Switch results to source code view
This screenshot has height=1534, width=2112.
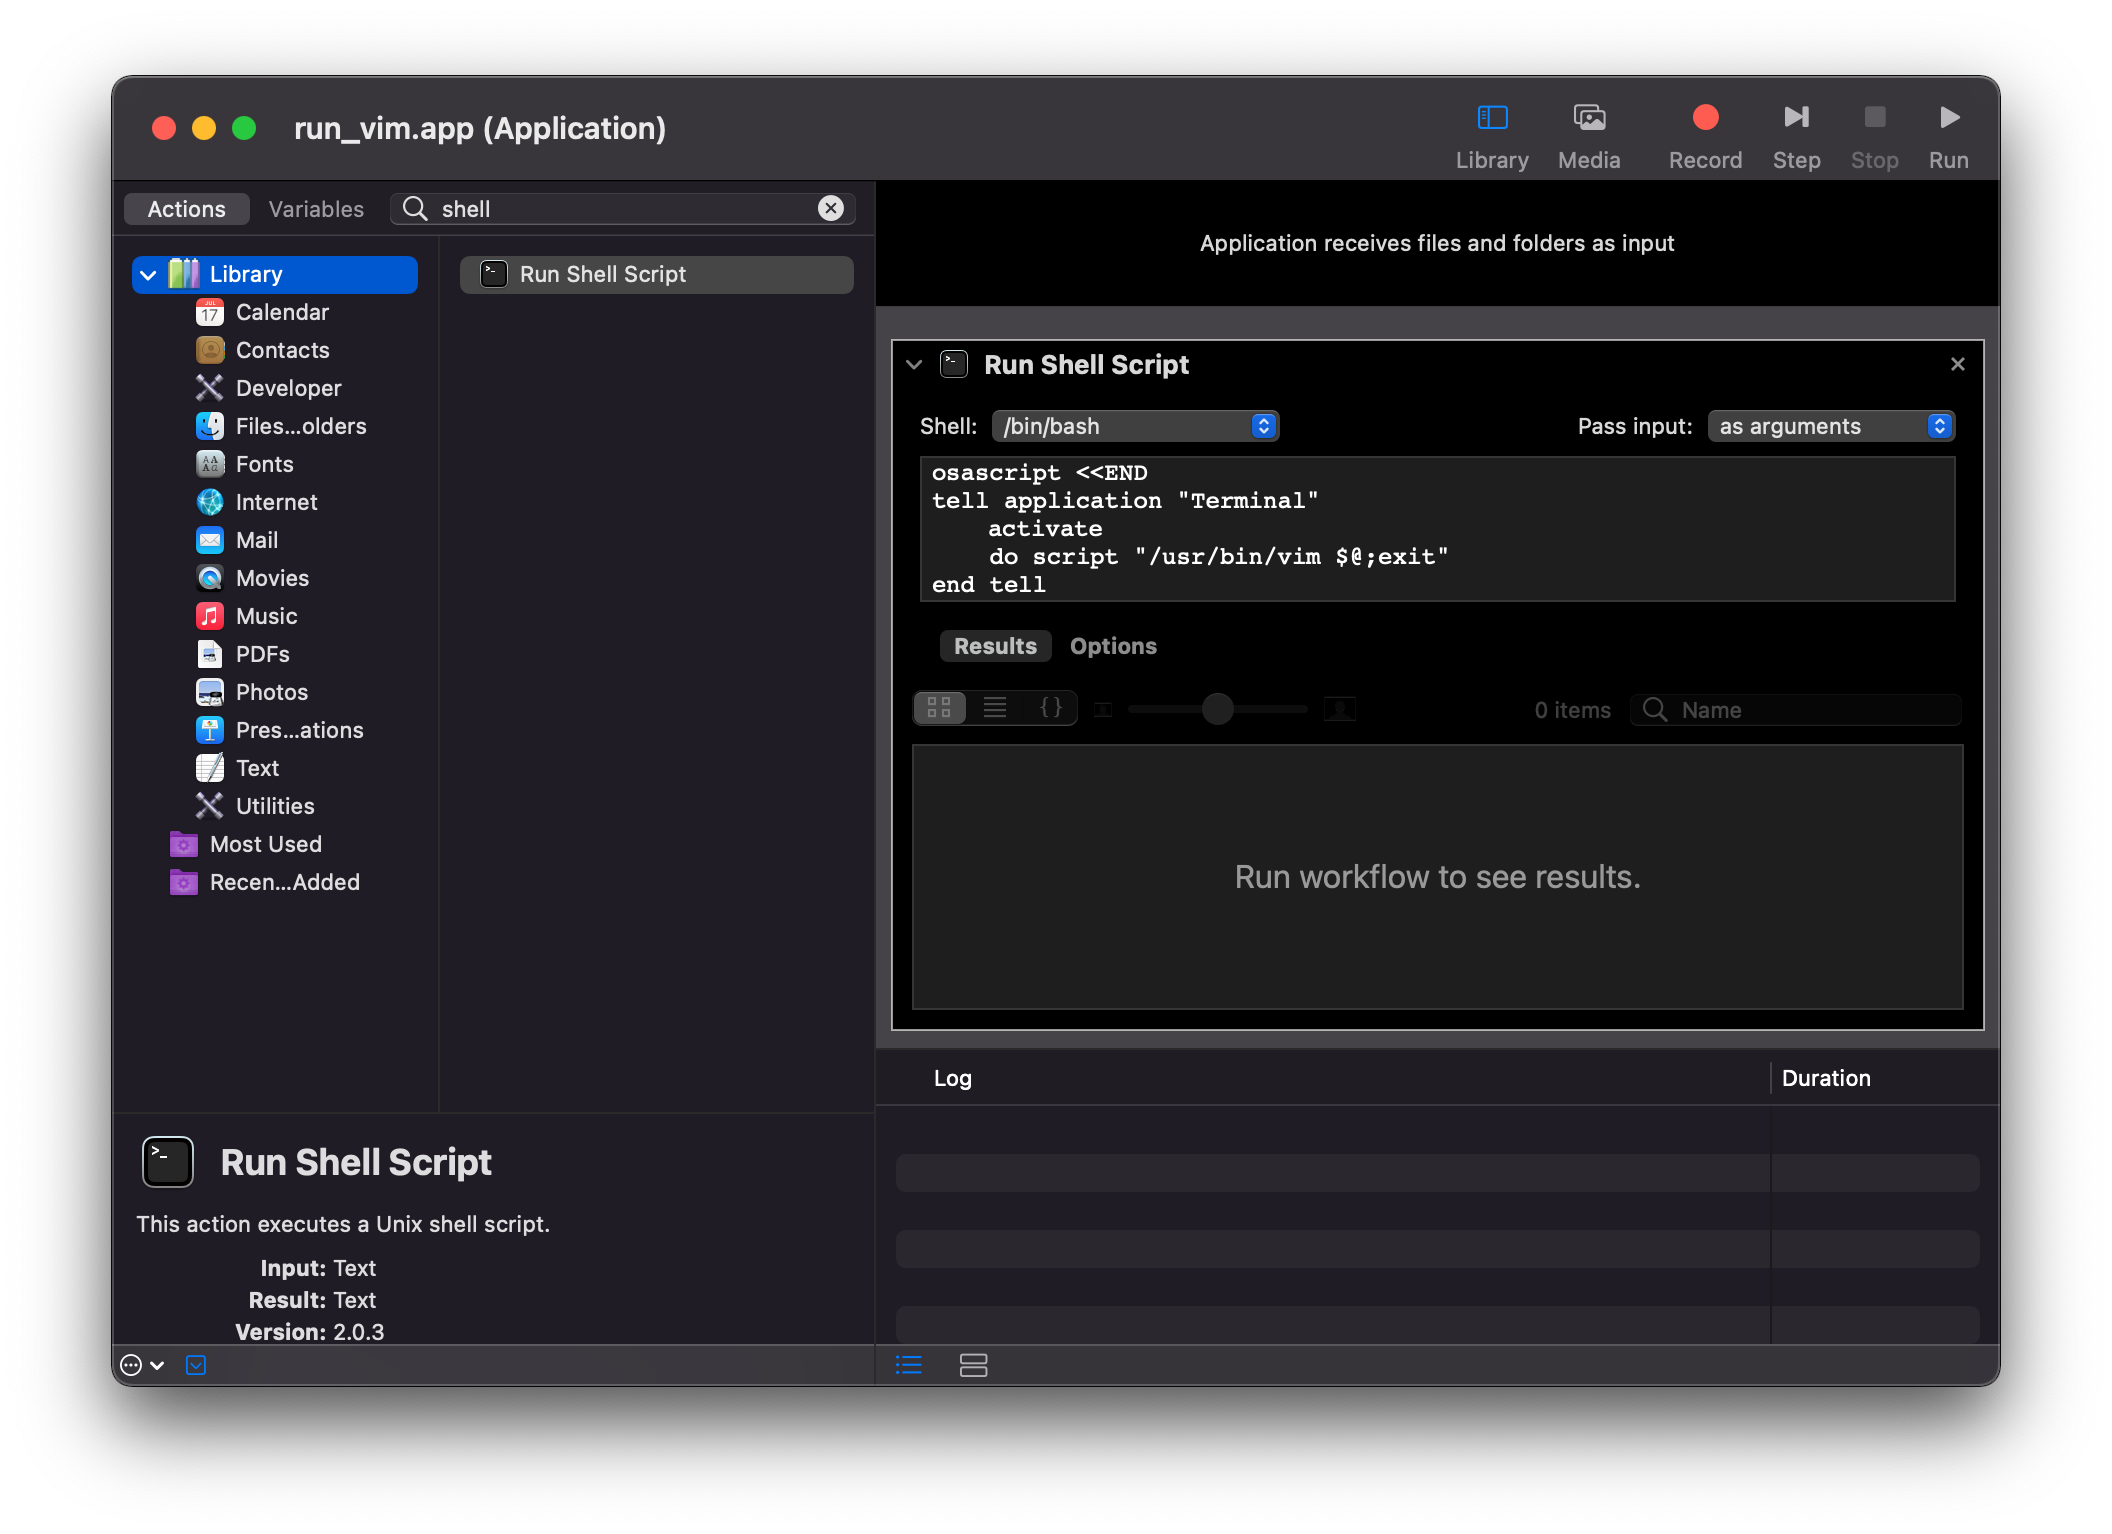coord(1051,708)
